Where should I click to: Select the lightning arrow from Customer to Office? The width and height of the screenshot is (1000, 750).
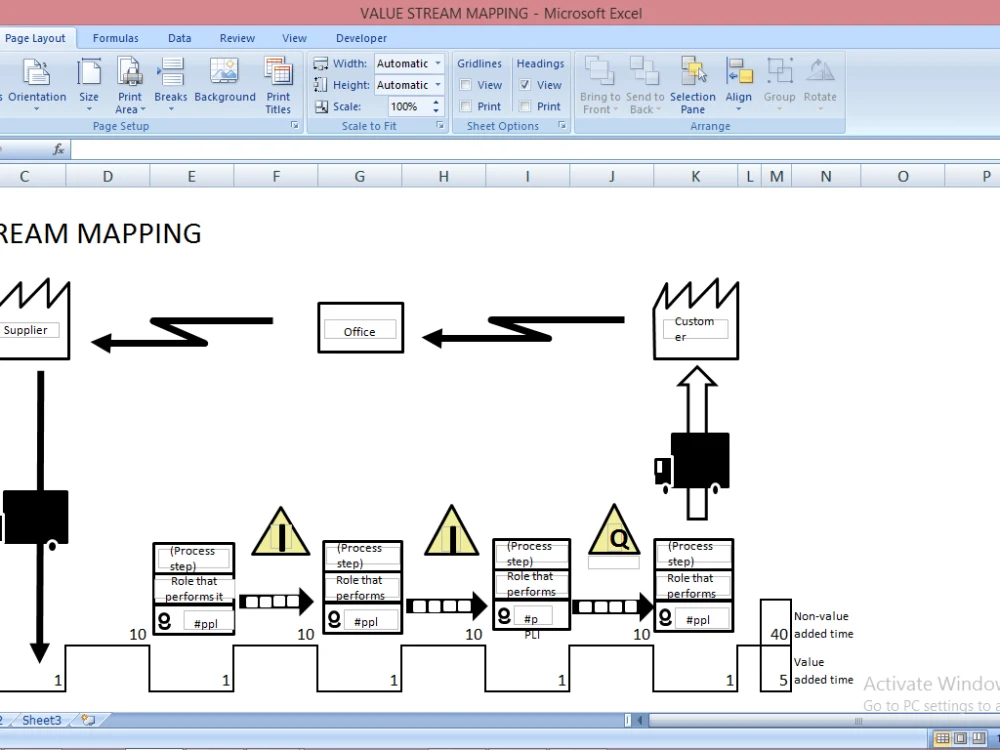(x=523, y=330)
